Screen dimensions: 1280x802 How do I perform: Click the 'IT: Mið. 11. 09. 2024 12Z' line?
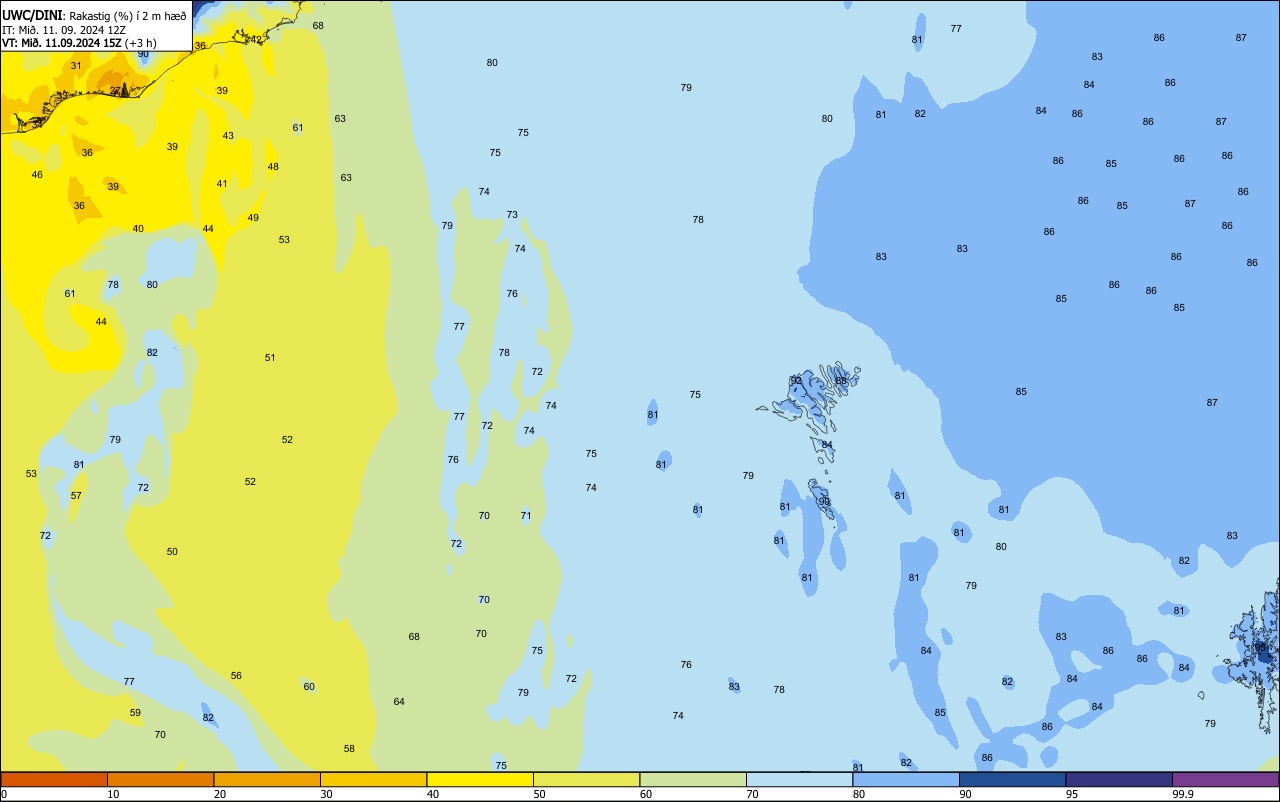click(x=64, y=29)
